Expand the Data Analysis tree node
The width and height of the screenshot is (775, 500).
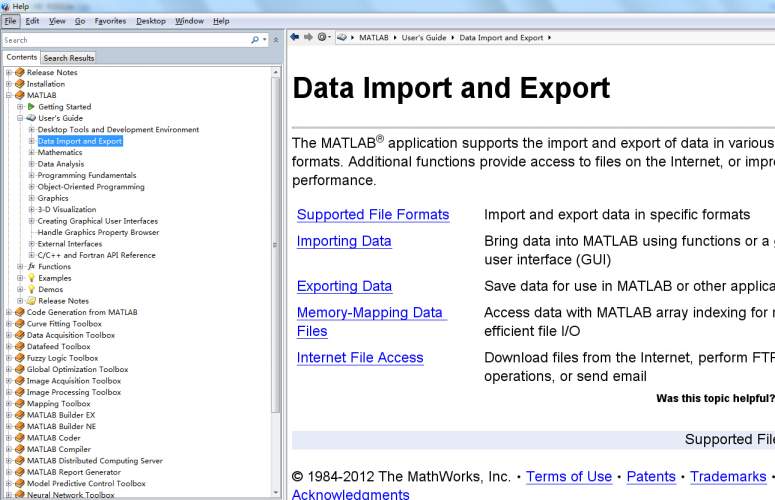(x=31, y=164)
